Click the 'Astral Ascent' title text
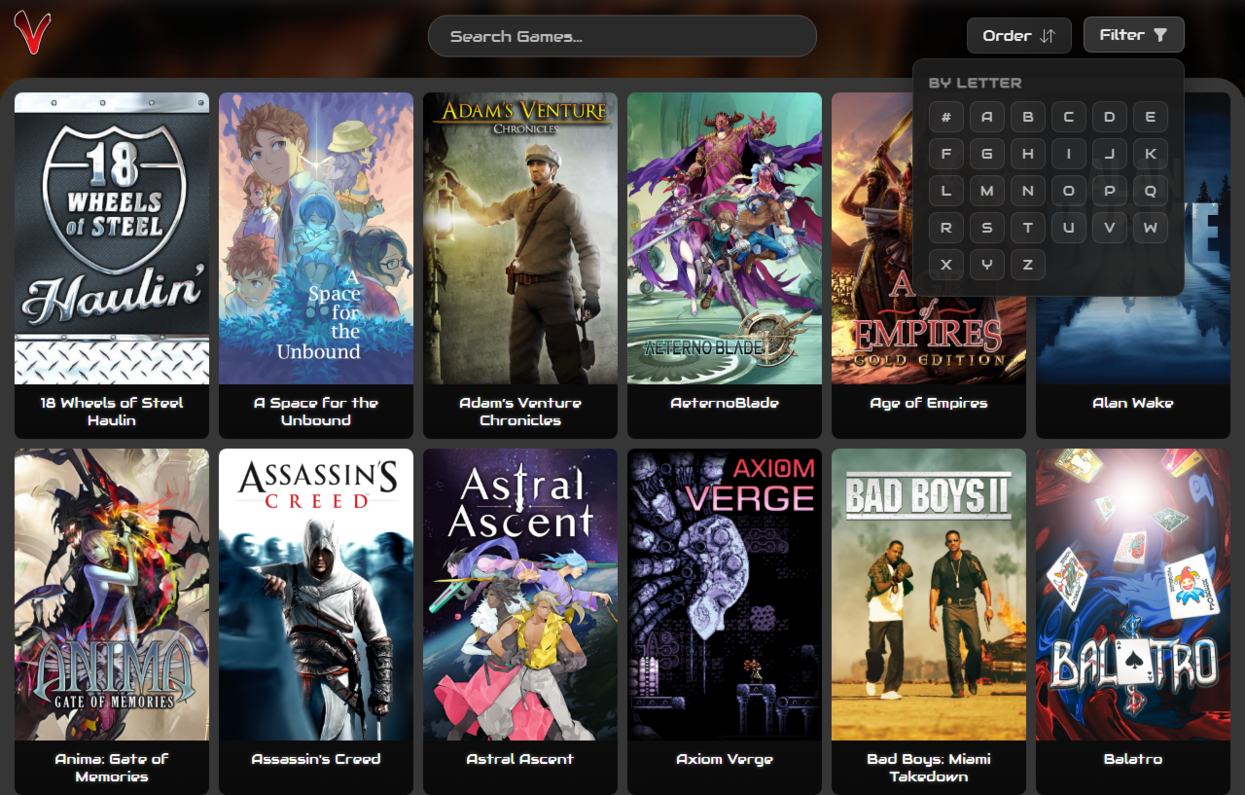 coord(520,759)
